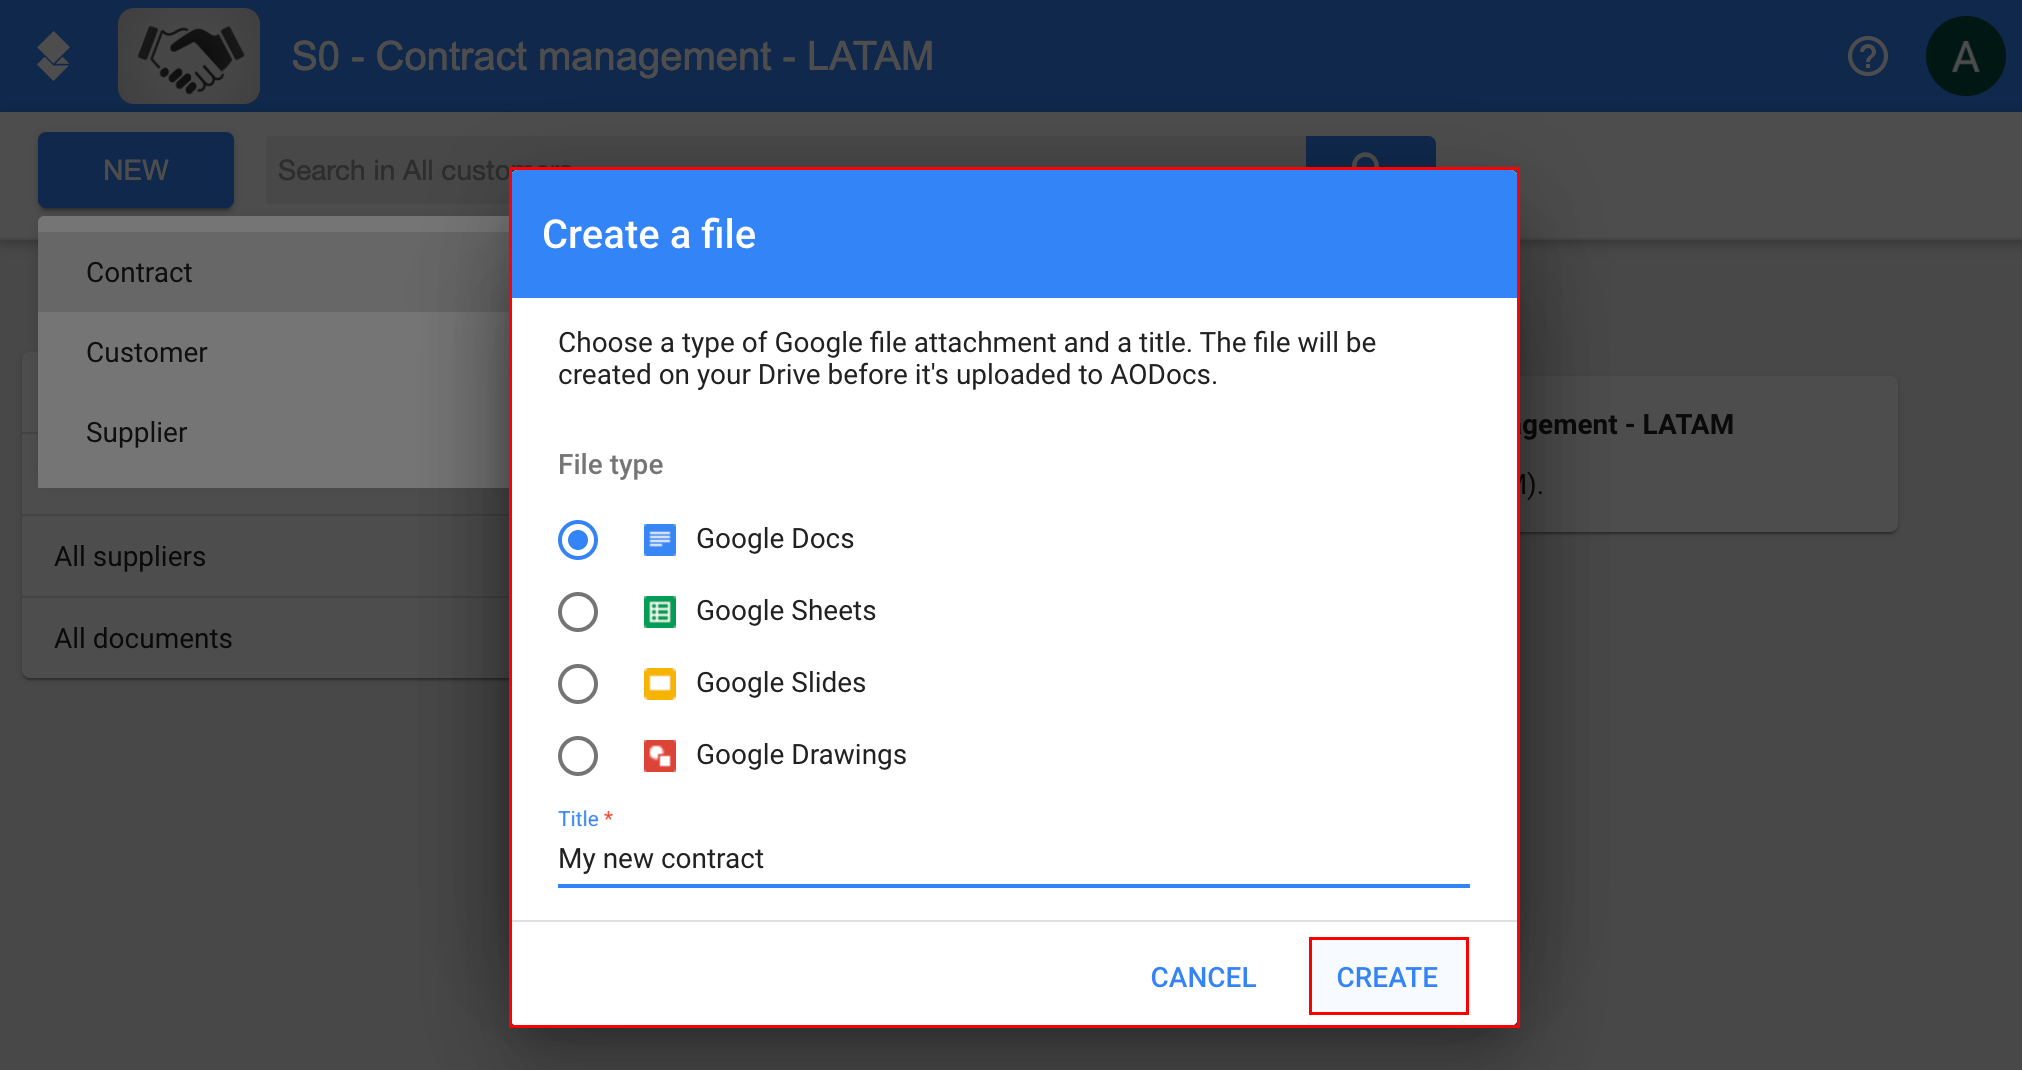Click the search magnifier button
Screen dimensions: 2022x1070
(x=1370, y=154)
